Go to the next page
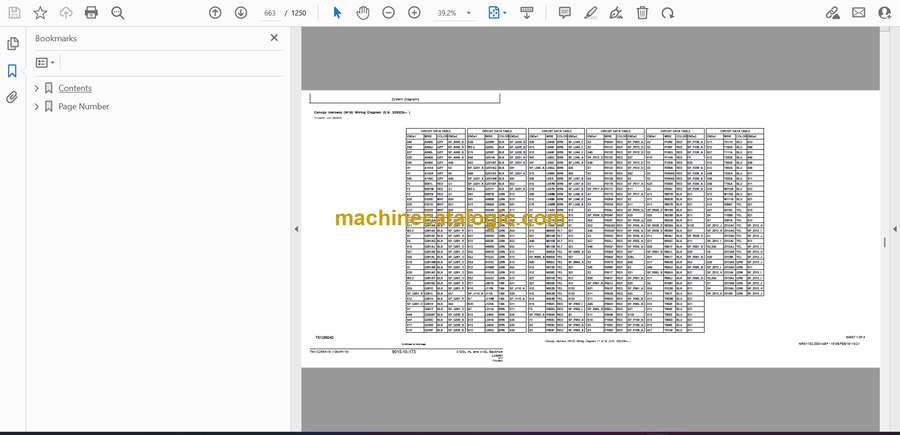Viewport: 900px width, 435px height. coord(241,13)
